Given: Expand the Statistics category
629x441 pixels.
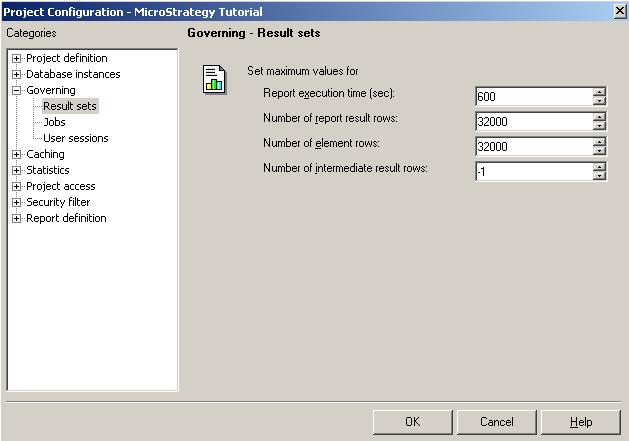Looking at the screenshot, I should coord(16,171).
